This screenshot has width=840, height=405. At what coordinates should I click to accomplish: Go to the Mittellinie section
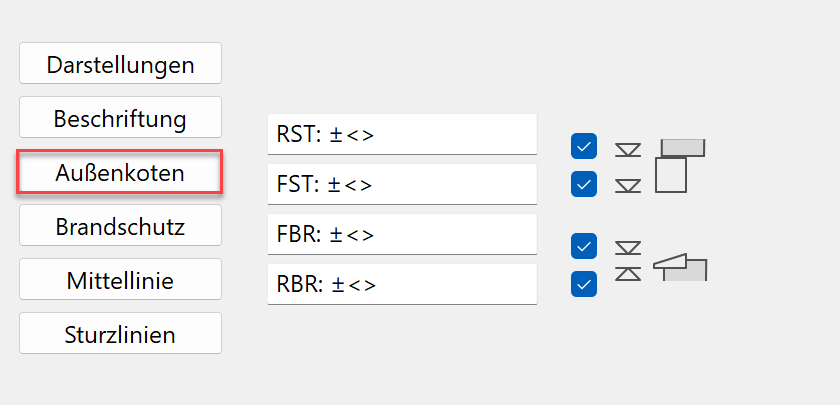click(x=121, y=280)
